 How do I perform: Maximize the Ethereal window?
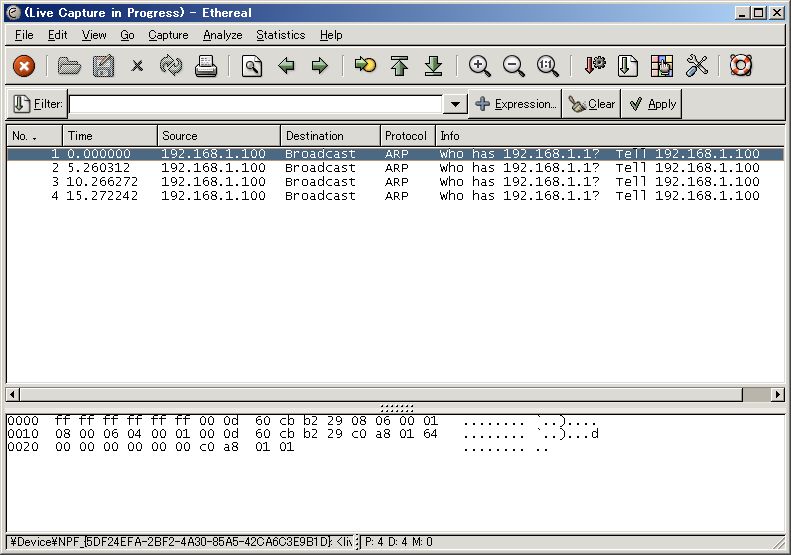point(758,13)
